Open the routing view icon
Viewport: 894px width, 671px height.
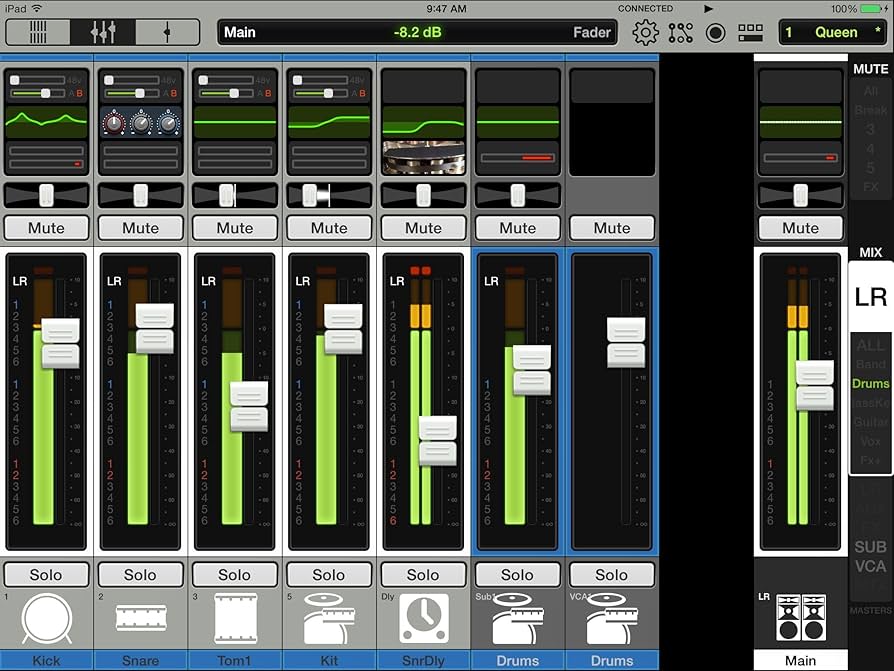click(x=681, y=32)
